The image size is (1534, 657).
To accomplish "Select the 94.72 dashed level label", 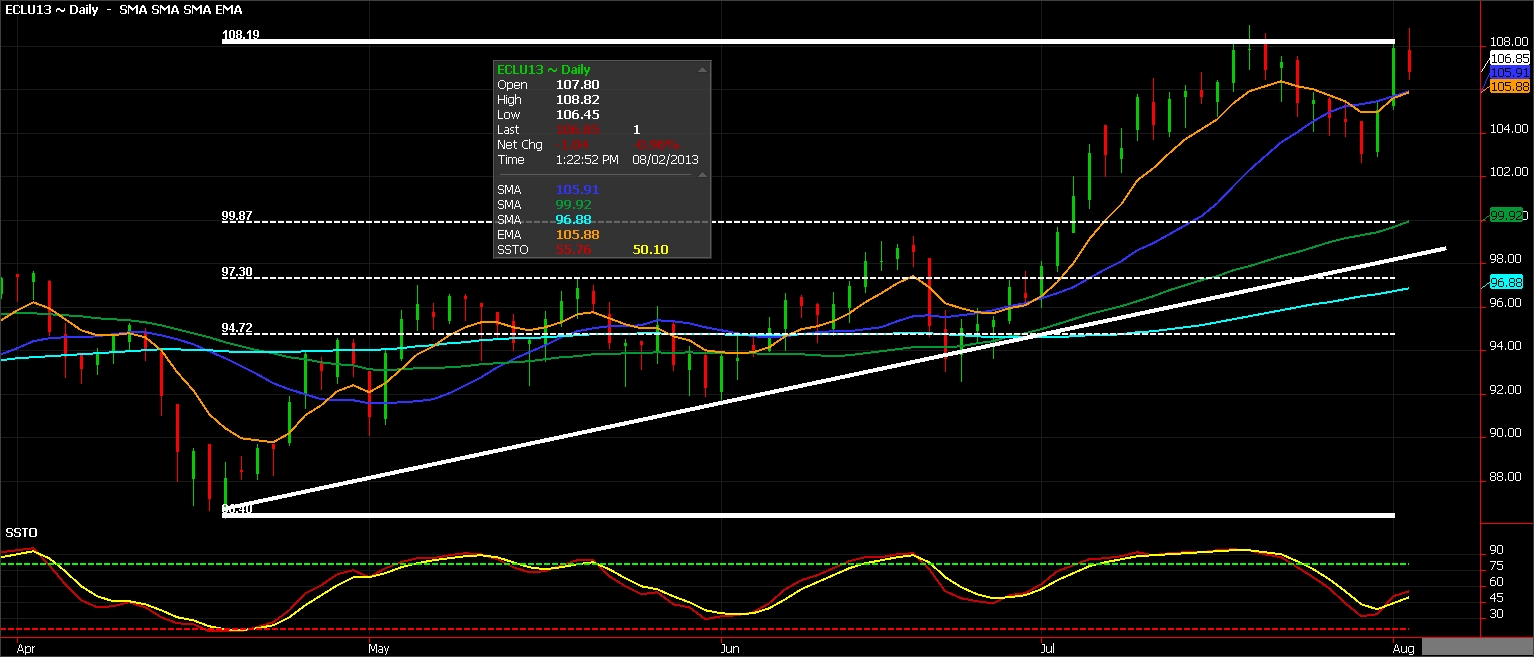I will tap(237, 328).
